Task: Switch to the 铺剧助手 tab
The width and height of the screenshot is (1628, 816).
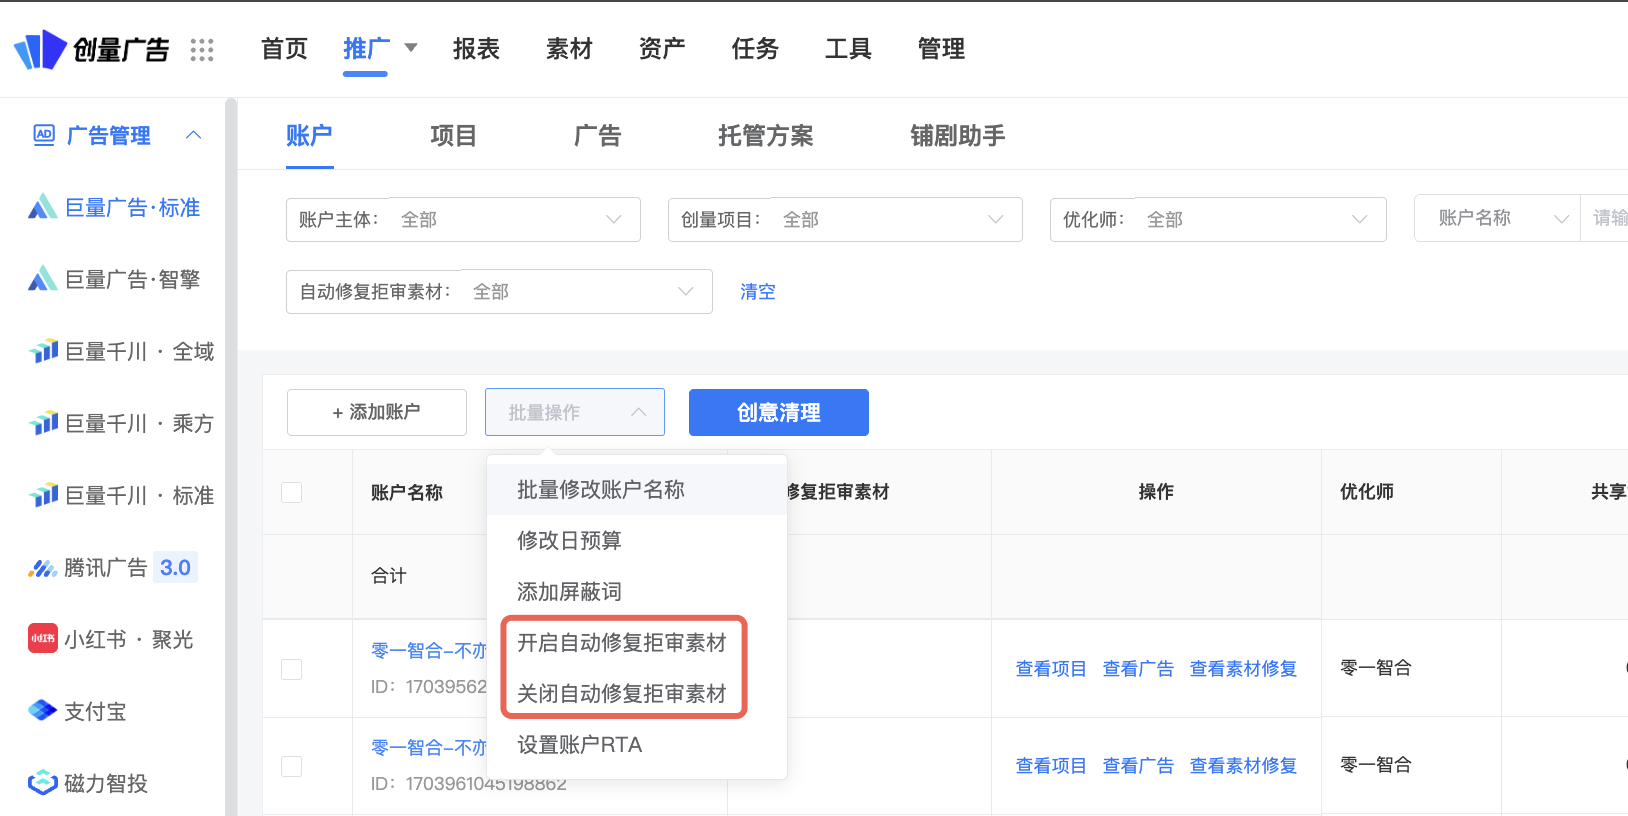Action: [x=958, y=136]
